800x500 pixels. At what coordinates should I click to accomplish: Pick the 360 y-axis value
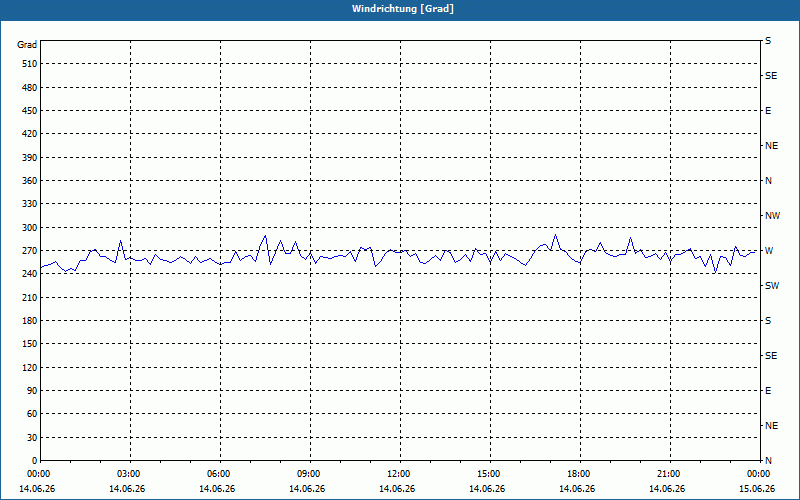coord(30,181)
